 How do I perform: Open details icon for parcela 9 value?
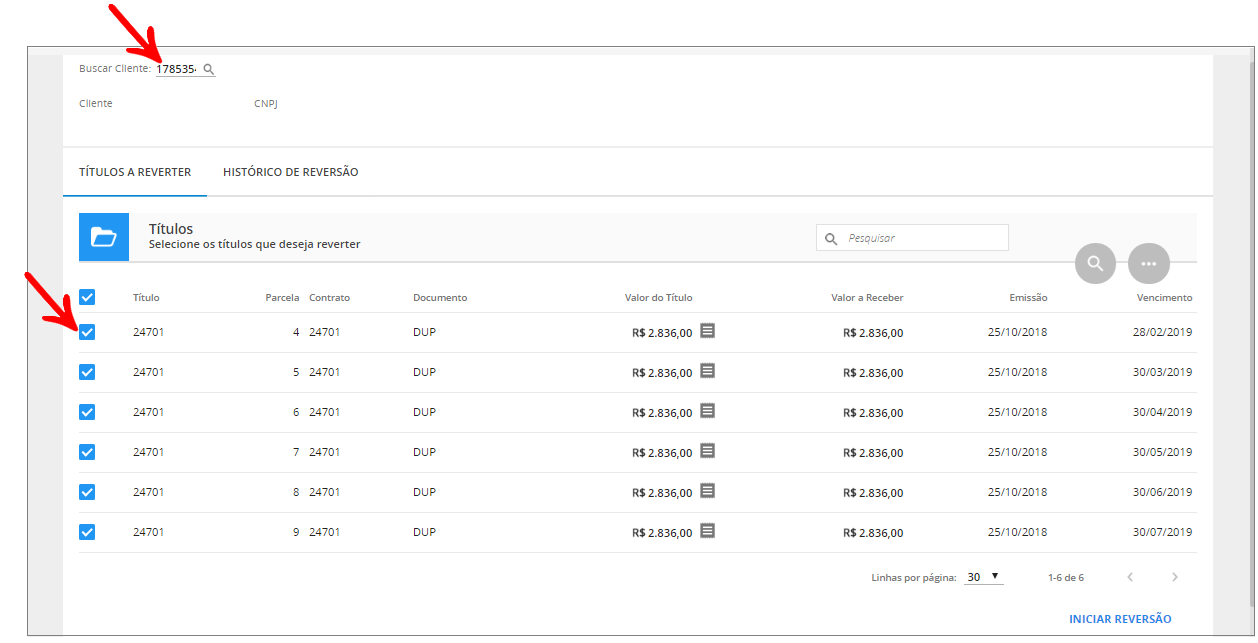707,531
